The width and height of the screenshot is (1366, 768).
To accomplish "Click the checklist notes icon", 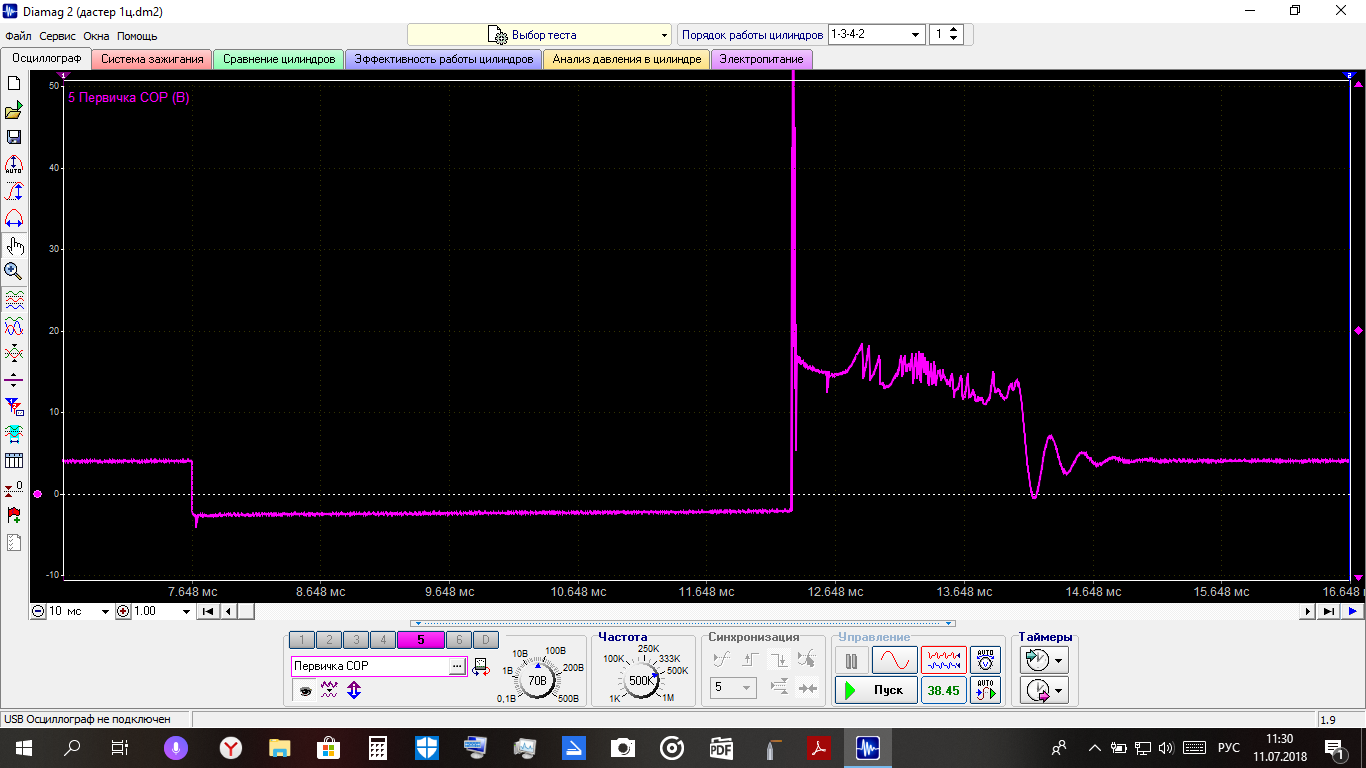I will (14, 543).
